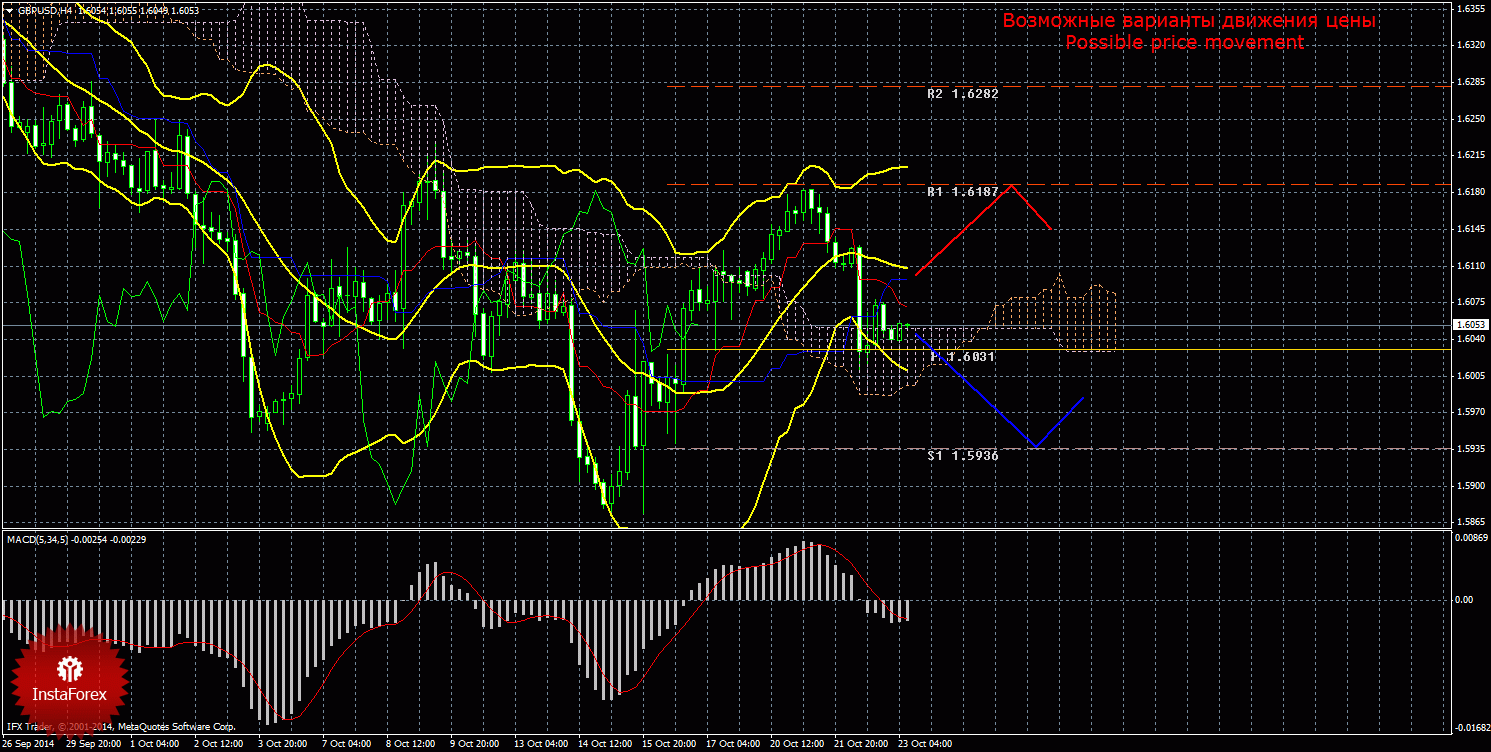This screenshot has height=752, width=1491.
Task: Select the 29 Sep 20:00 time label
Action: [x=92, y=744]
